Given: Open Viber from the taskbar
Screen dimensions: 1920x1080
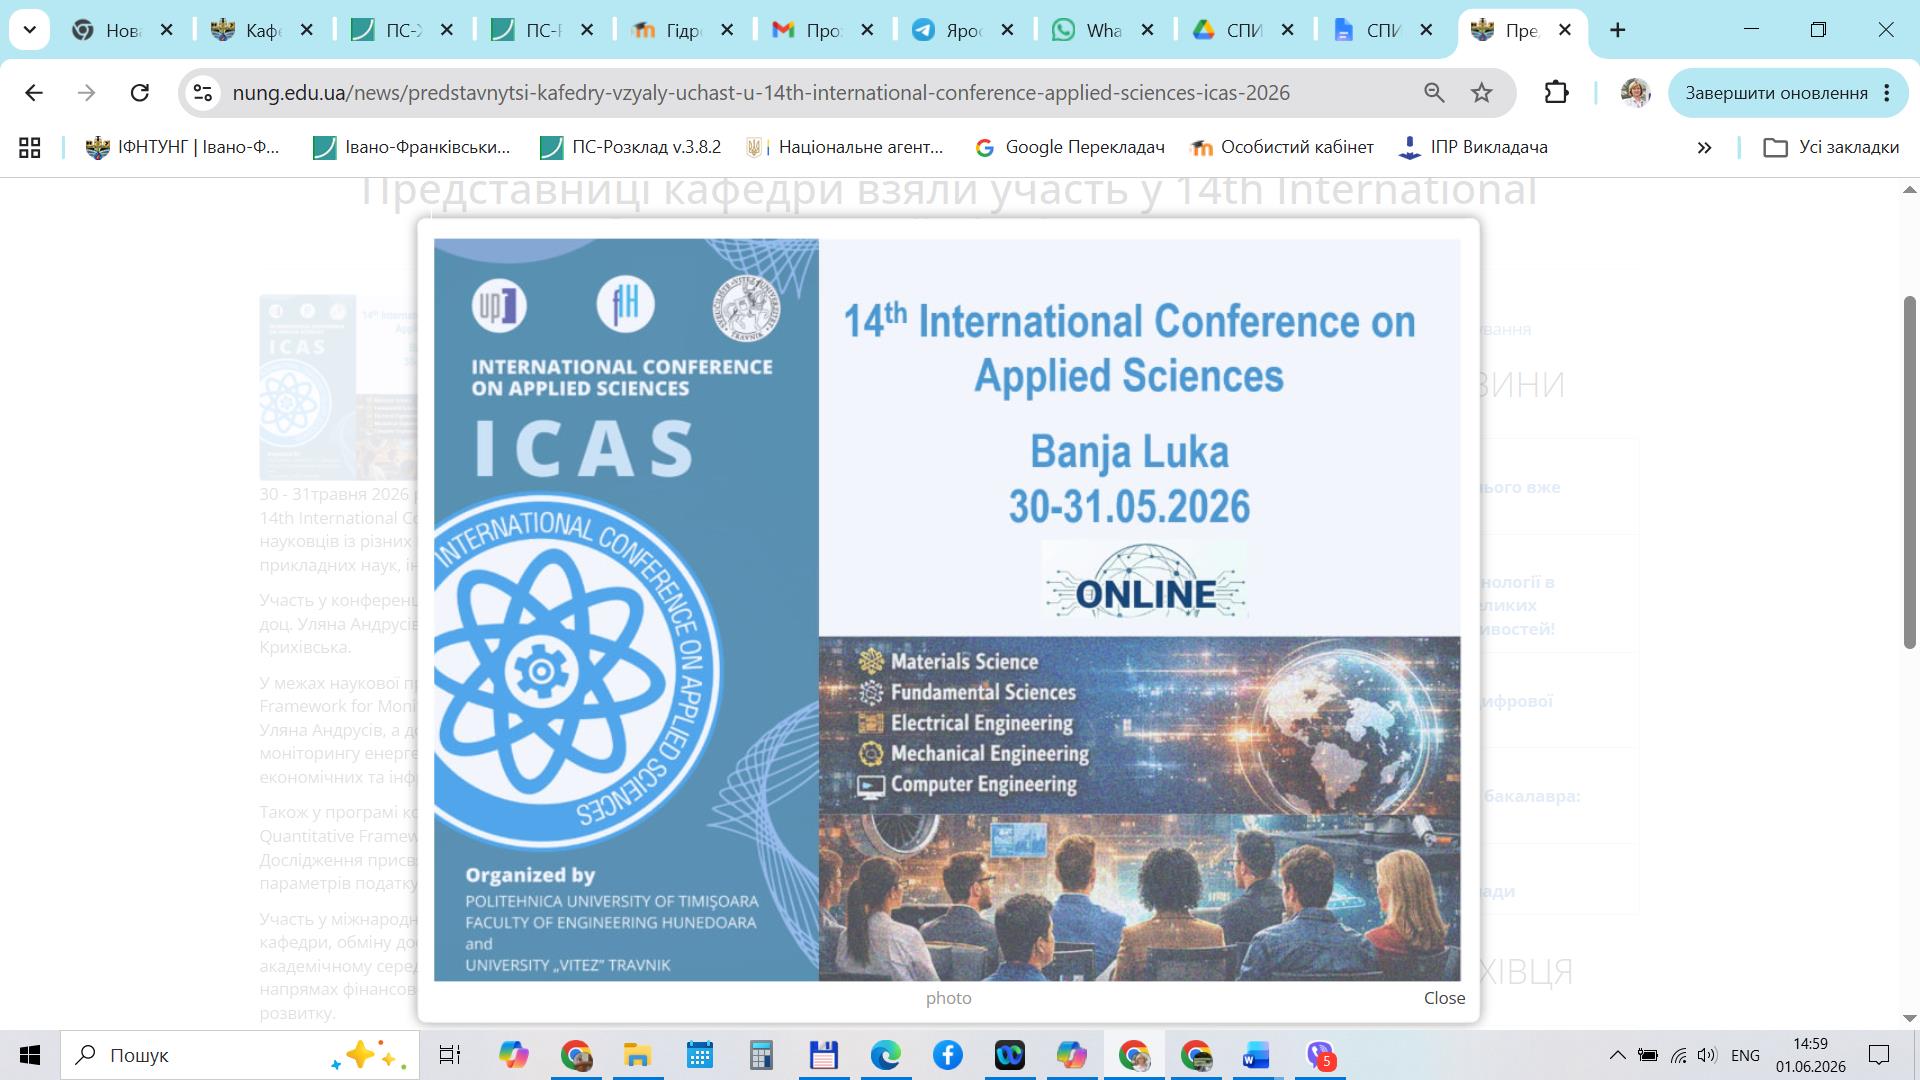Looking at the screenshot, I should point(1320,1055).
